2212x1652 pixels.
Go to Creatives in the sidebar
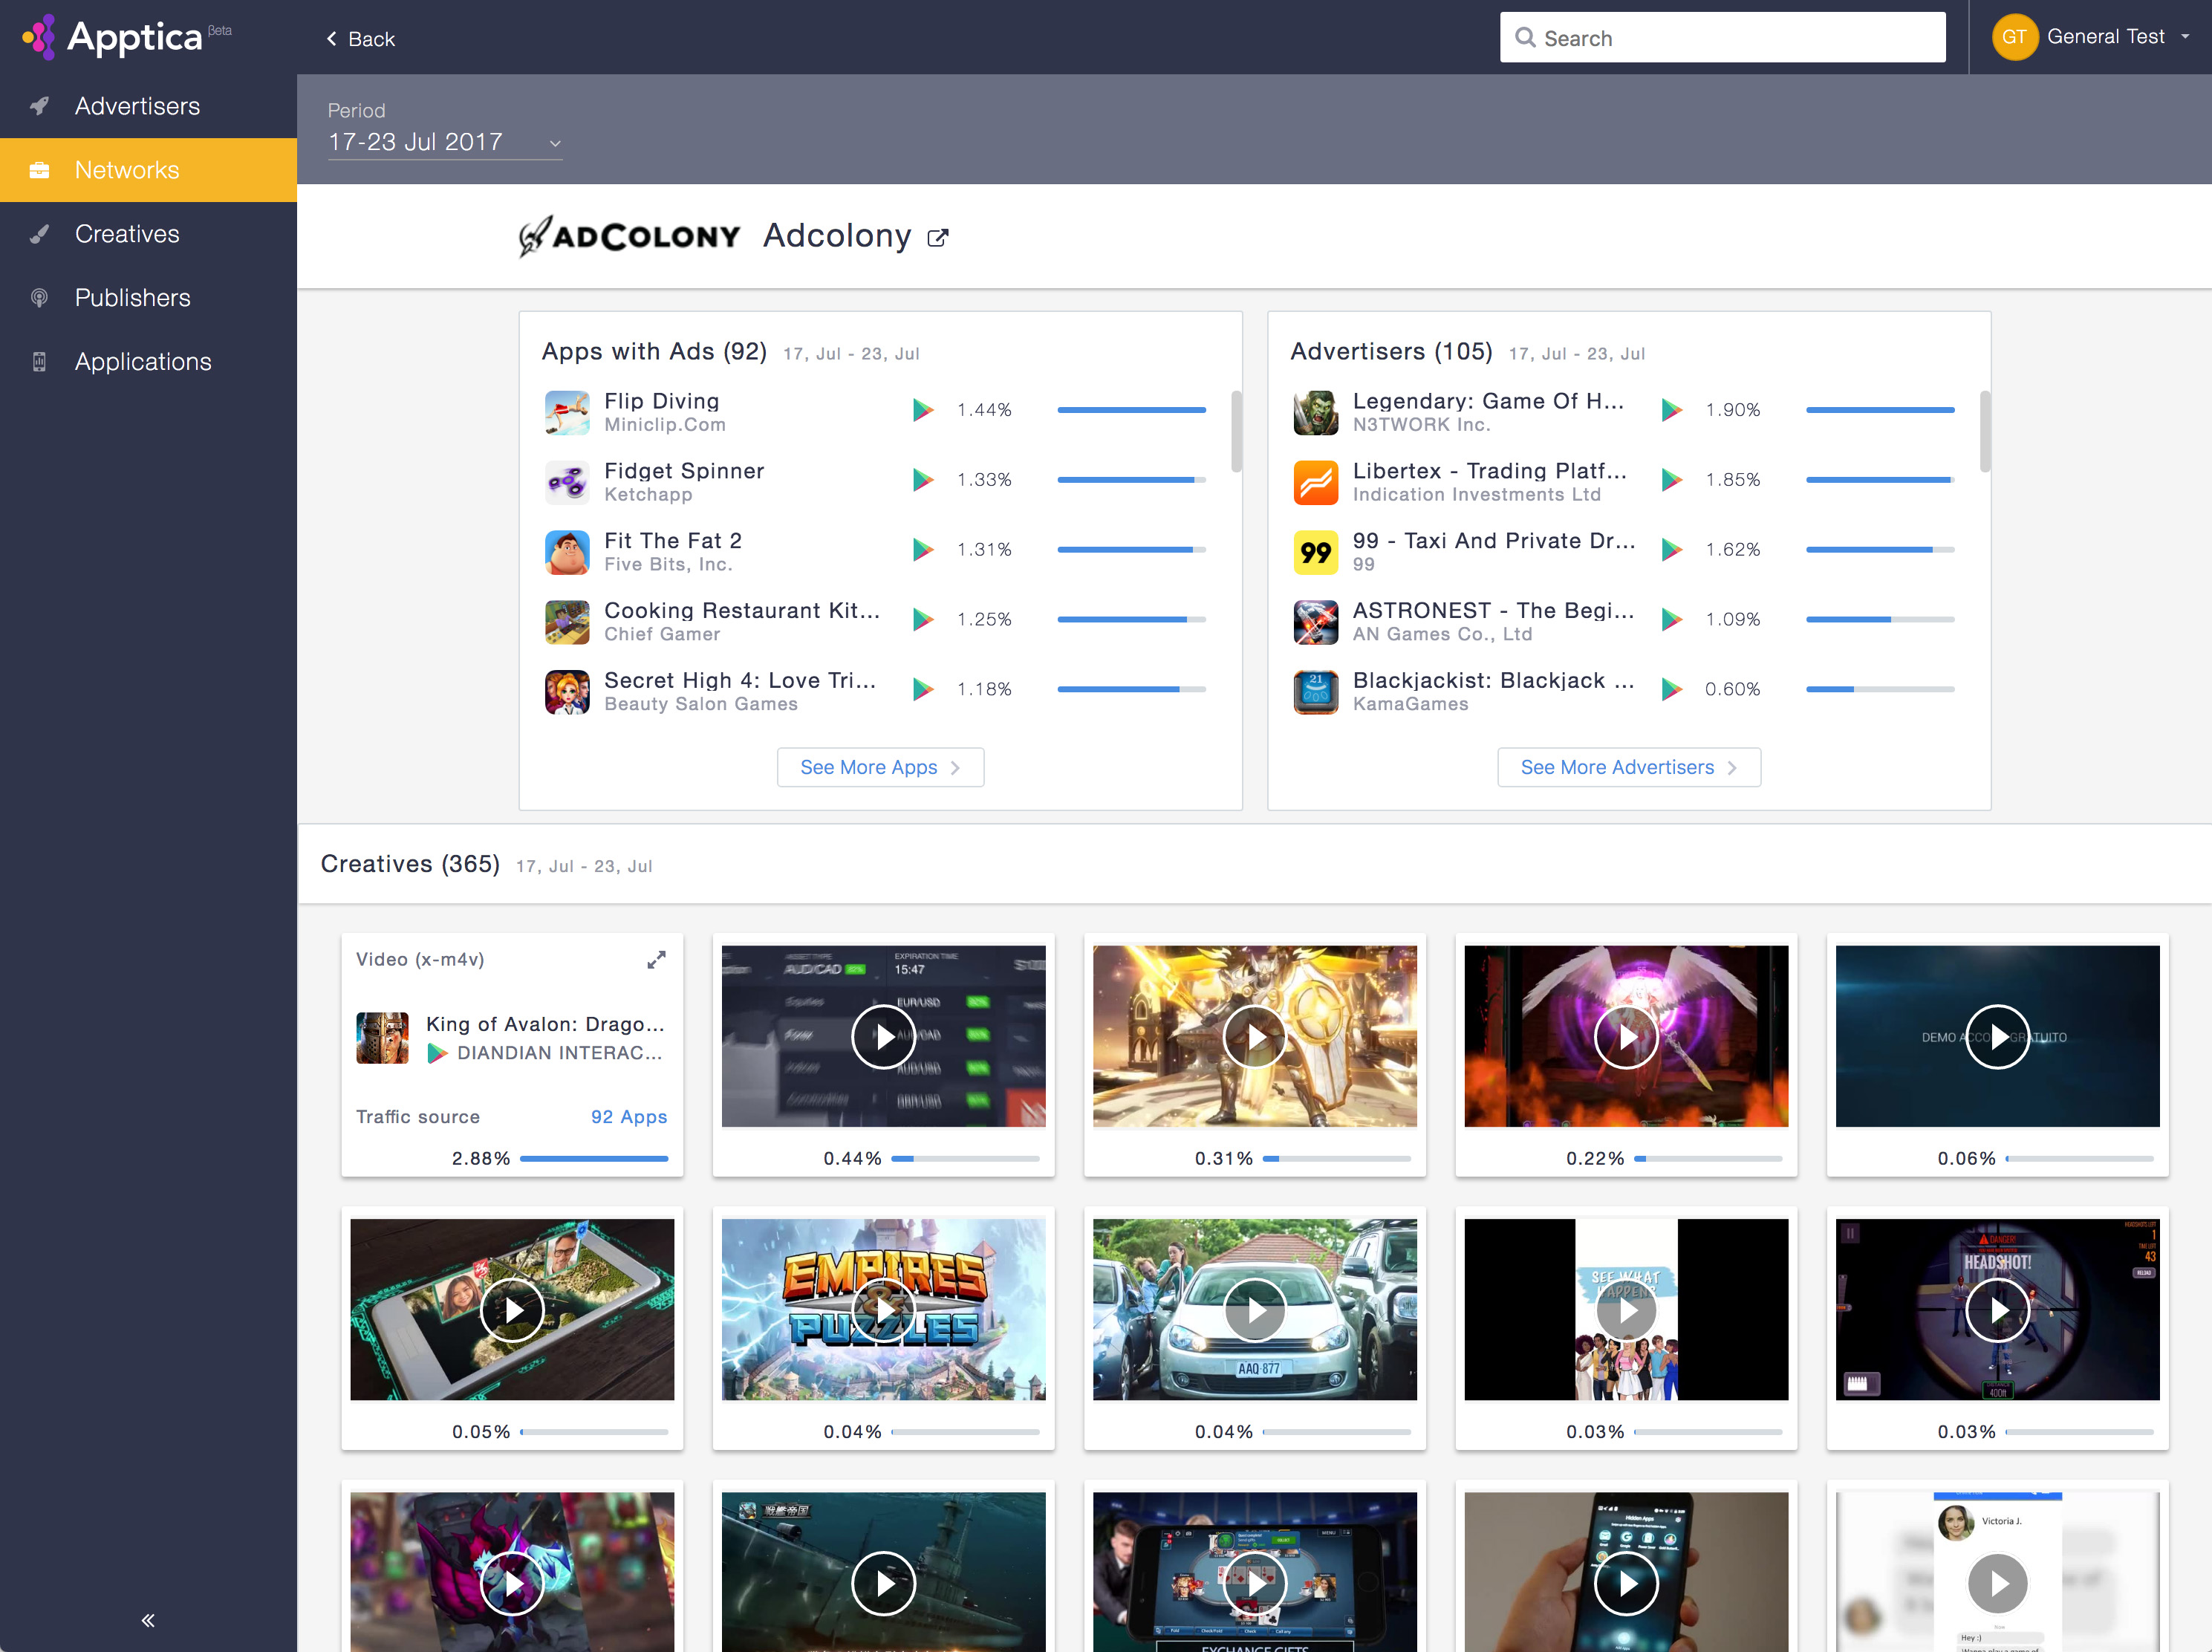tap(148, 234)
